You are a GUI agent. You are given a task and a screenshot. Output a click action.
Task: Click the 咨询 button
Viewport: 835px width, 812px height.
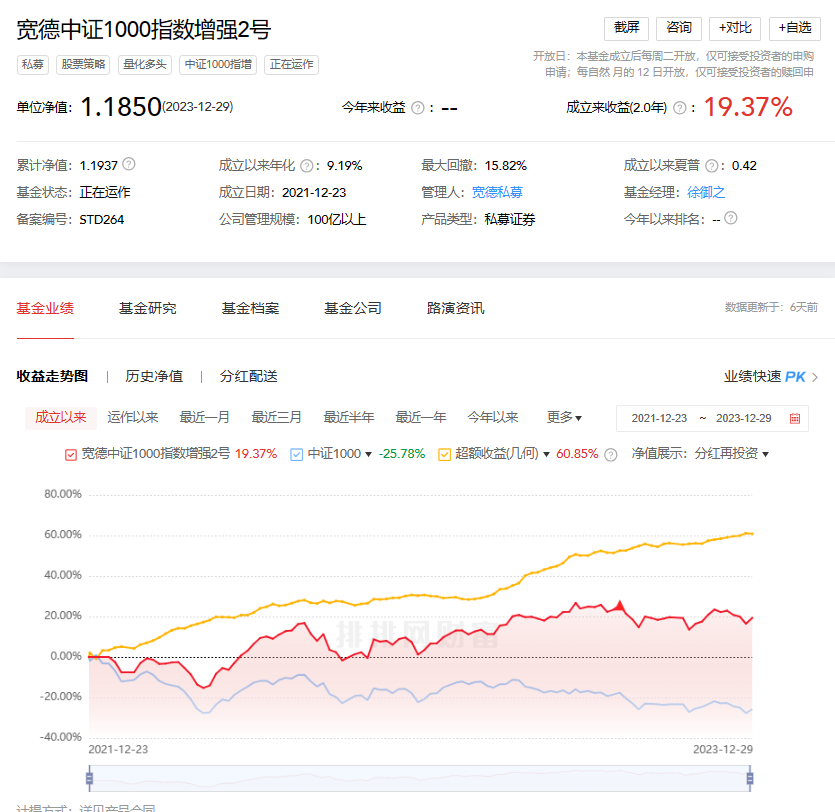(x=679, y=28)
